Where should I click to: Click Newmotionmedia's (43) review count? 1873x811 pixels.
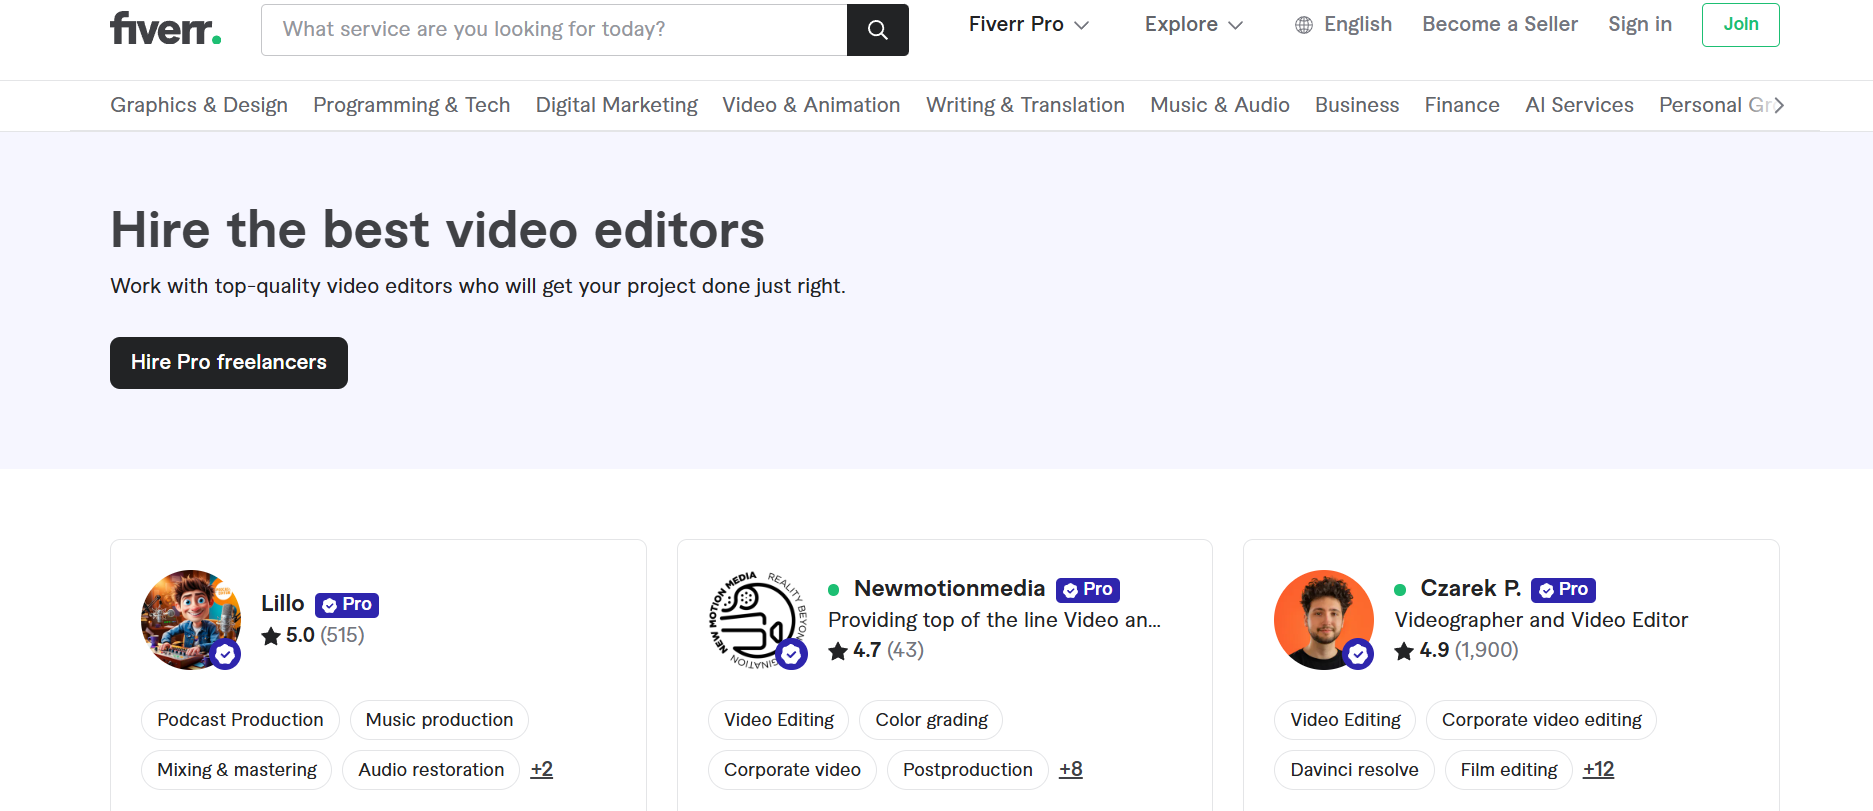coord(905,651)
